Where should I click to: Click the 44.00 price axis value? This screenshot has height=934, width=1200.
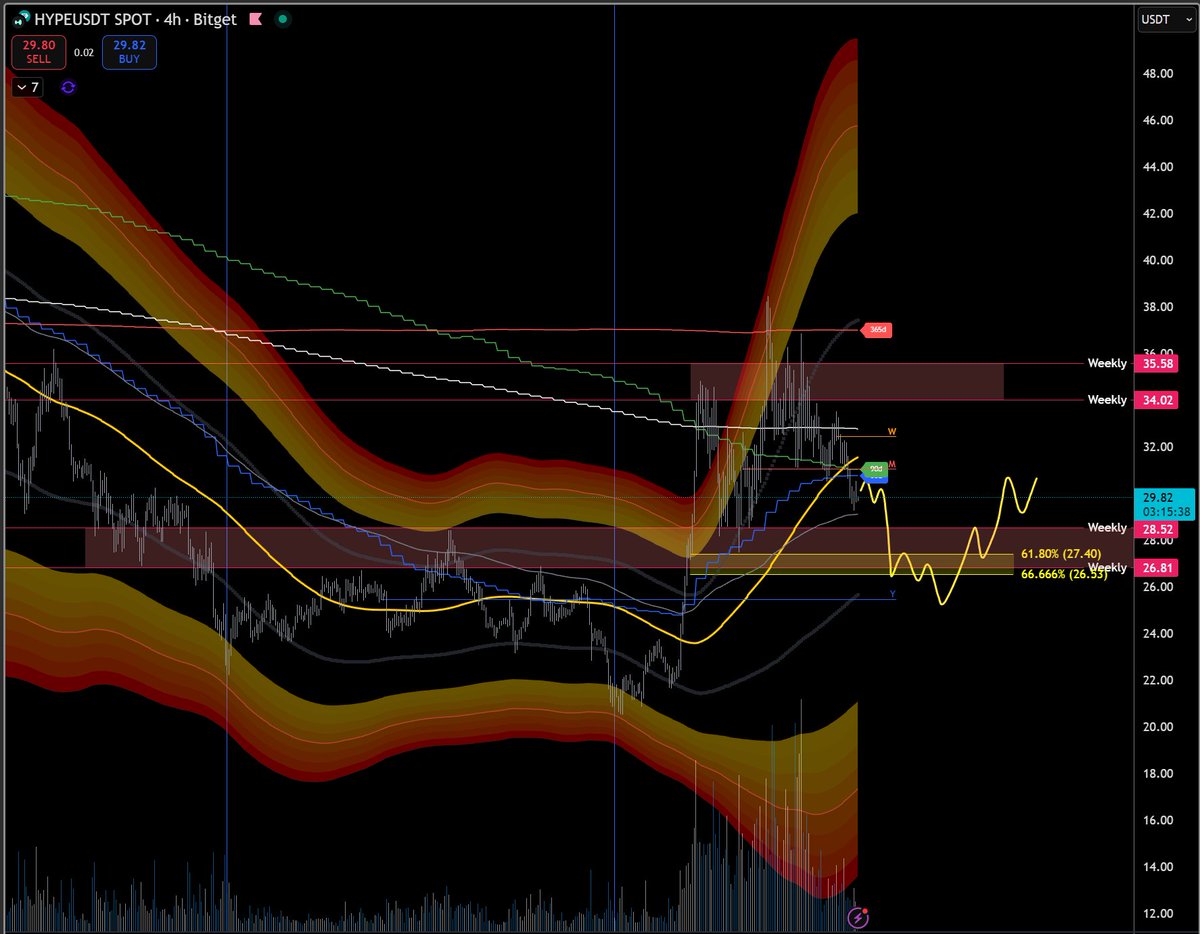[1159, 167]
